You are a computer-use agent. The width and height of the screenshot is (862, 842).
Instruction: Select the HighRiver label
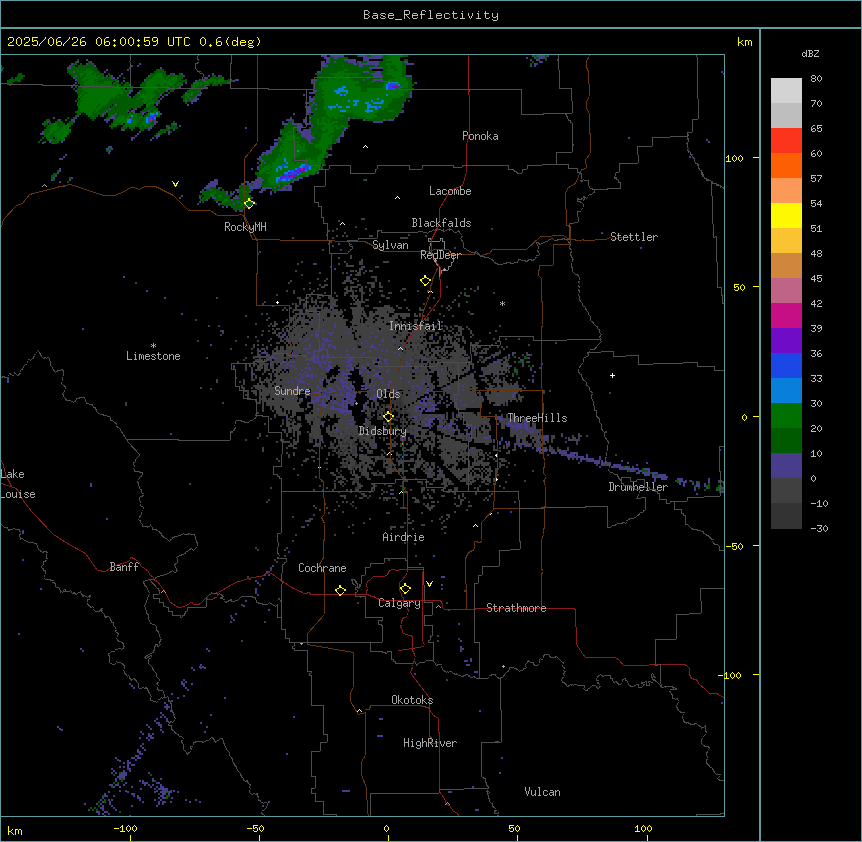click(x=430, y=743)
